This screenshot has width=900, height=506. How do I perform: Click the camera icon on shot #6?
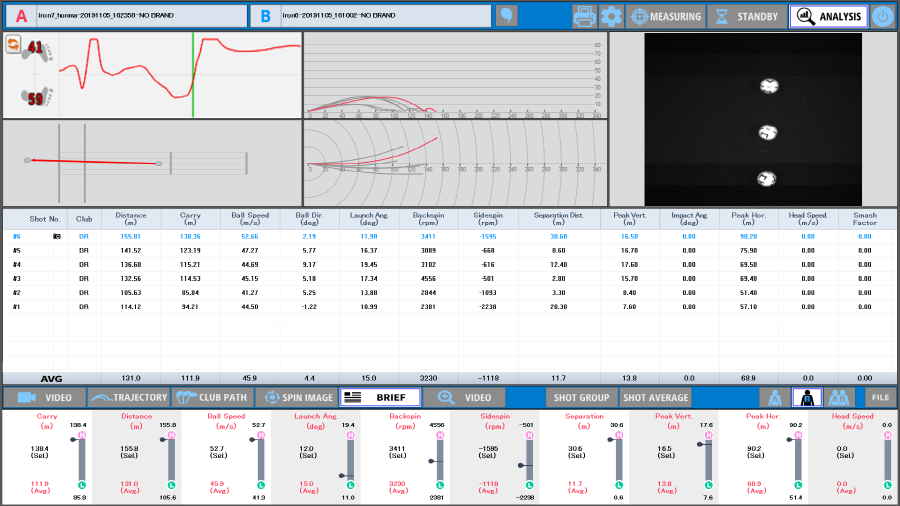[57, 236]
